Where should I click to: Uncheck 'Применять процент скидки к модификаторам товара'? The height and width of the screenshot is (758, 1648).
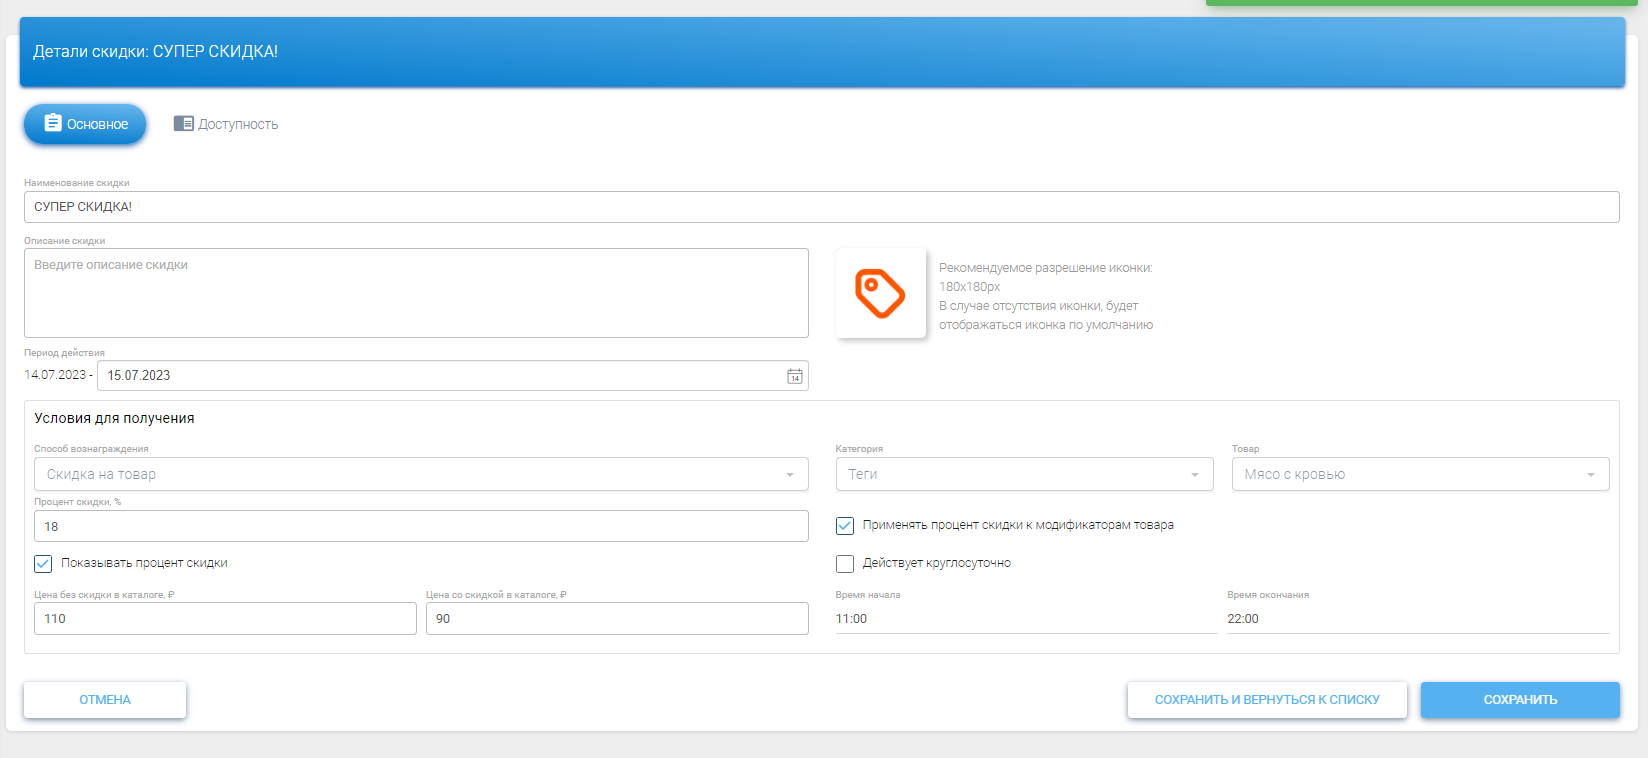[845, 526]
